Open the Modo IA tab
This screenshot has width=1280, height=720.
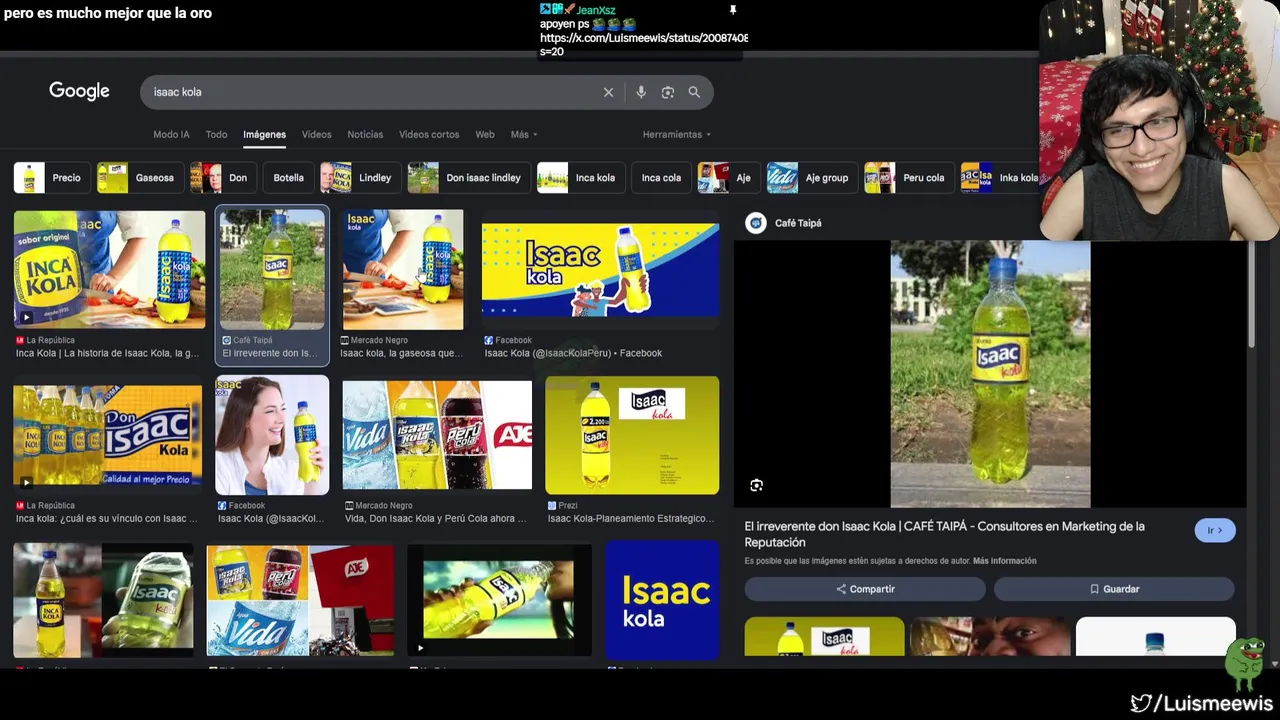(x=171, y=134)
